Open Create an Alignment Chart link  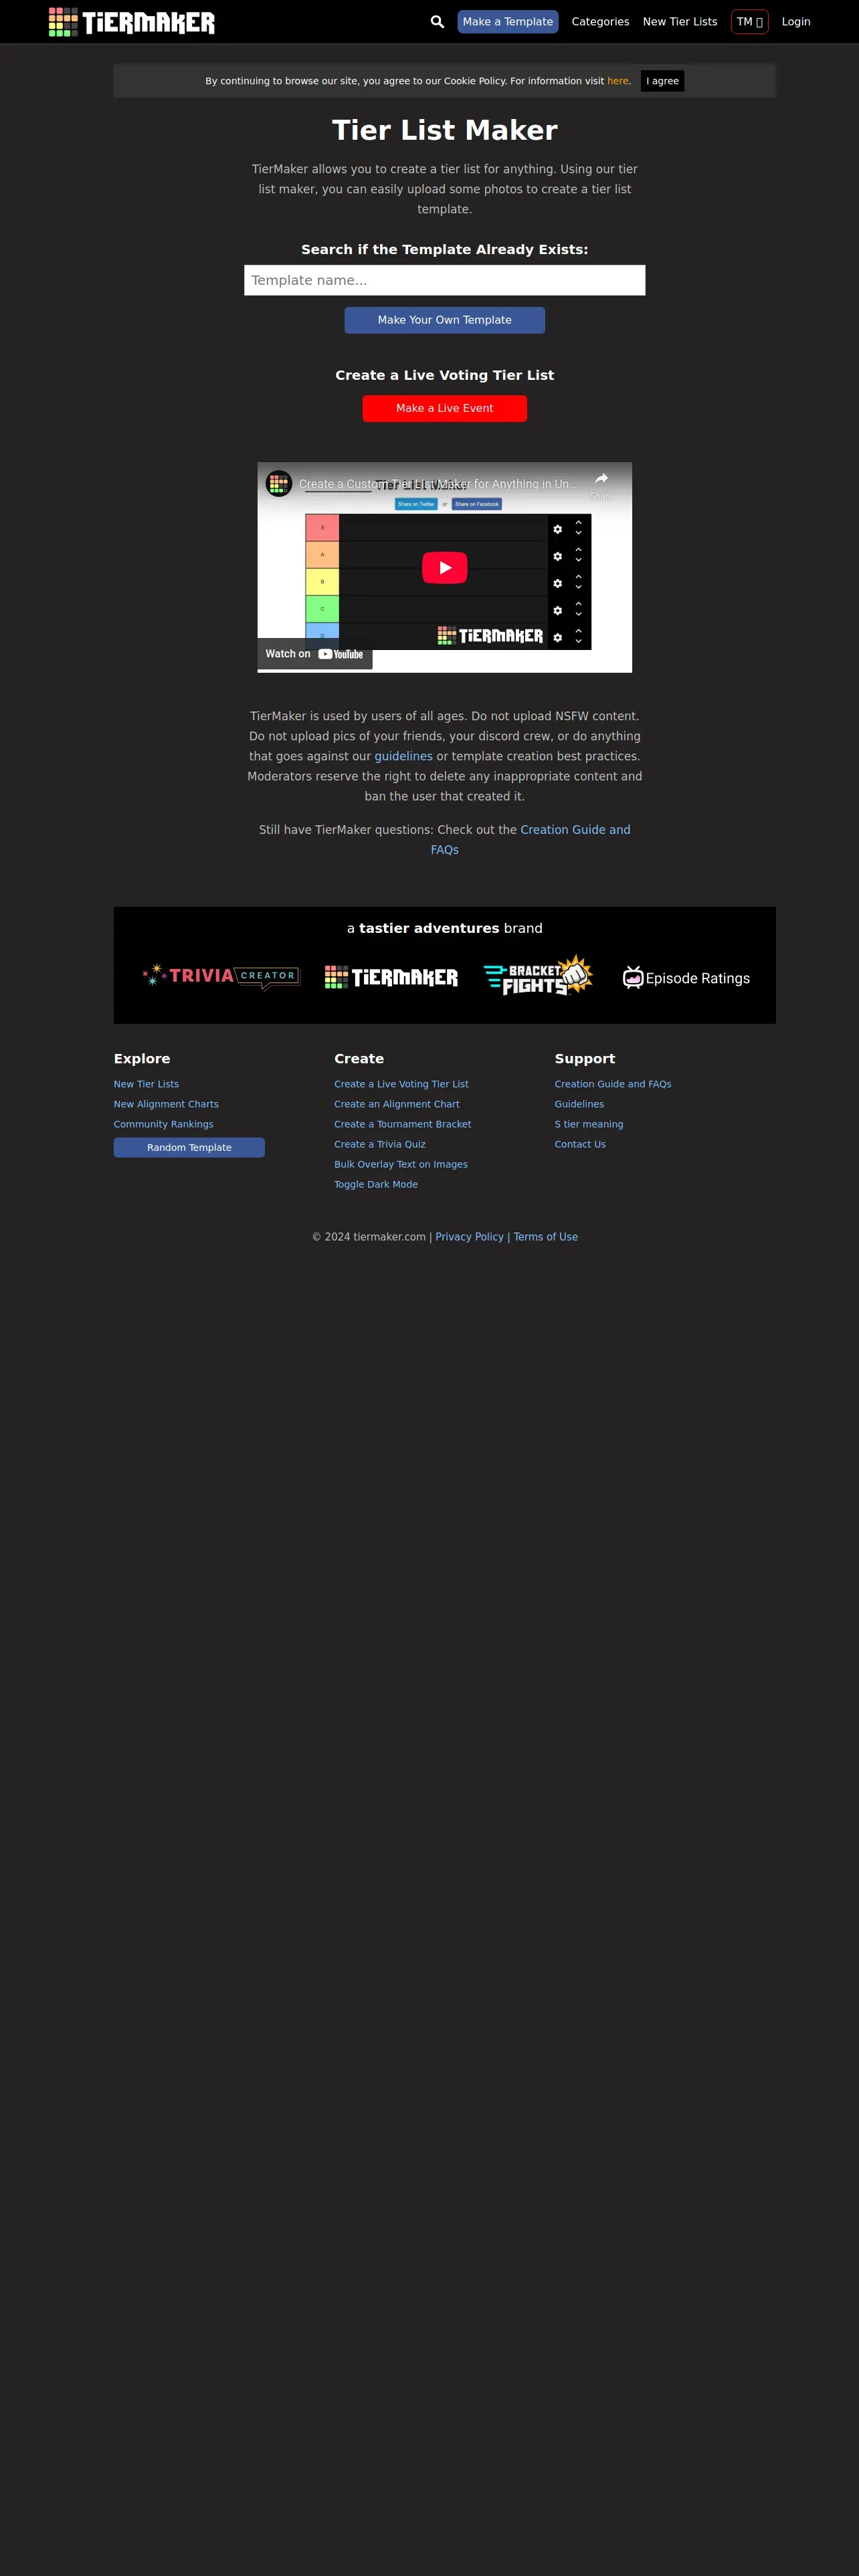click(397, 1104)
